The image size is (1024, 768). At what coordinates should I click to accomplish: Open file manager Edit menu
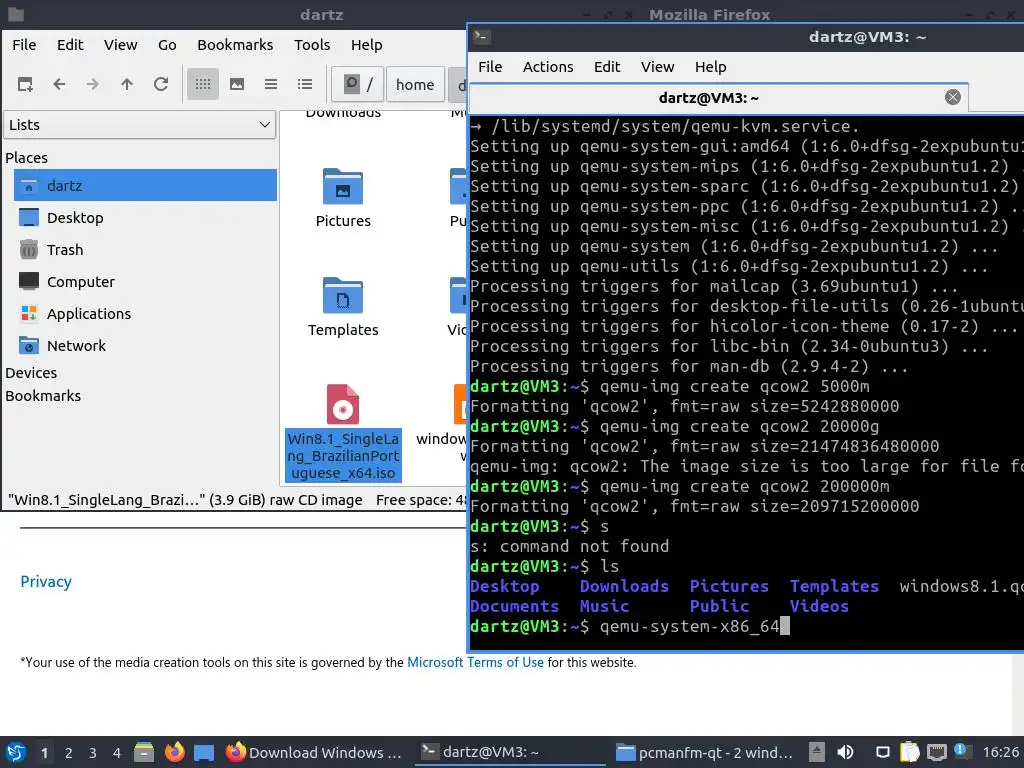[70, 44]
